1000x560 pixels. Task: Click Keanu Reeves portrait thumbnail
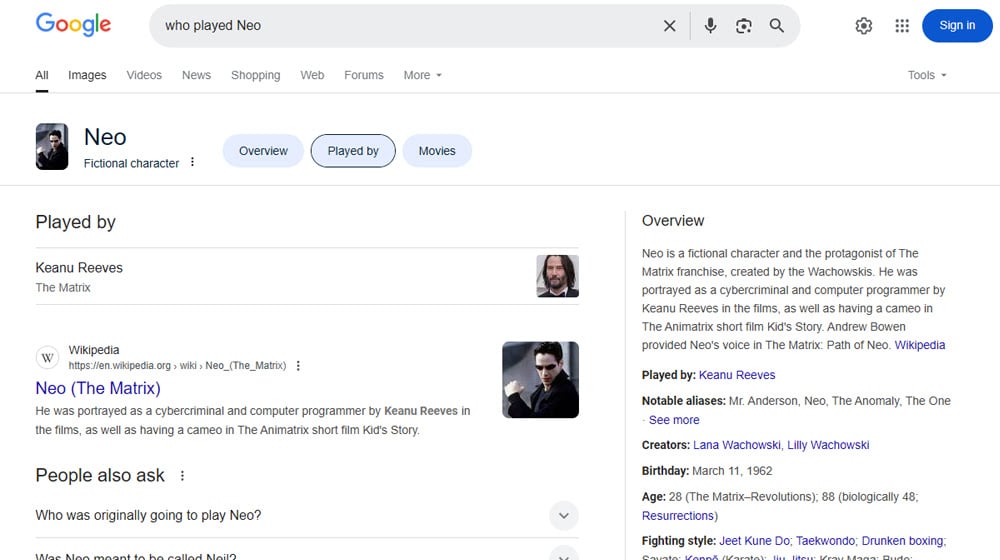click(557, 276)
